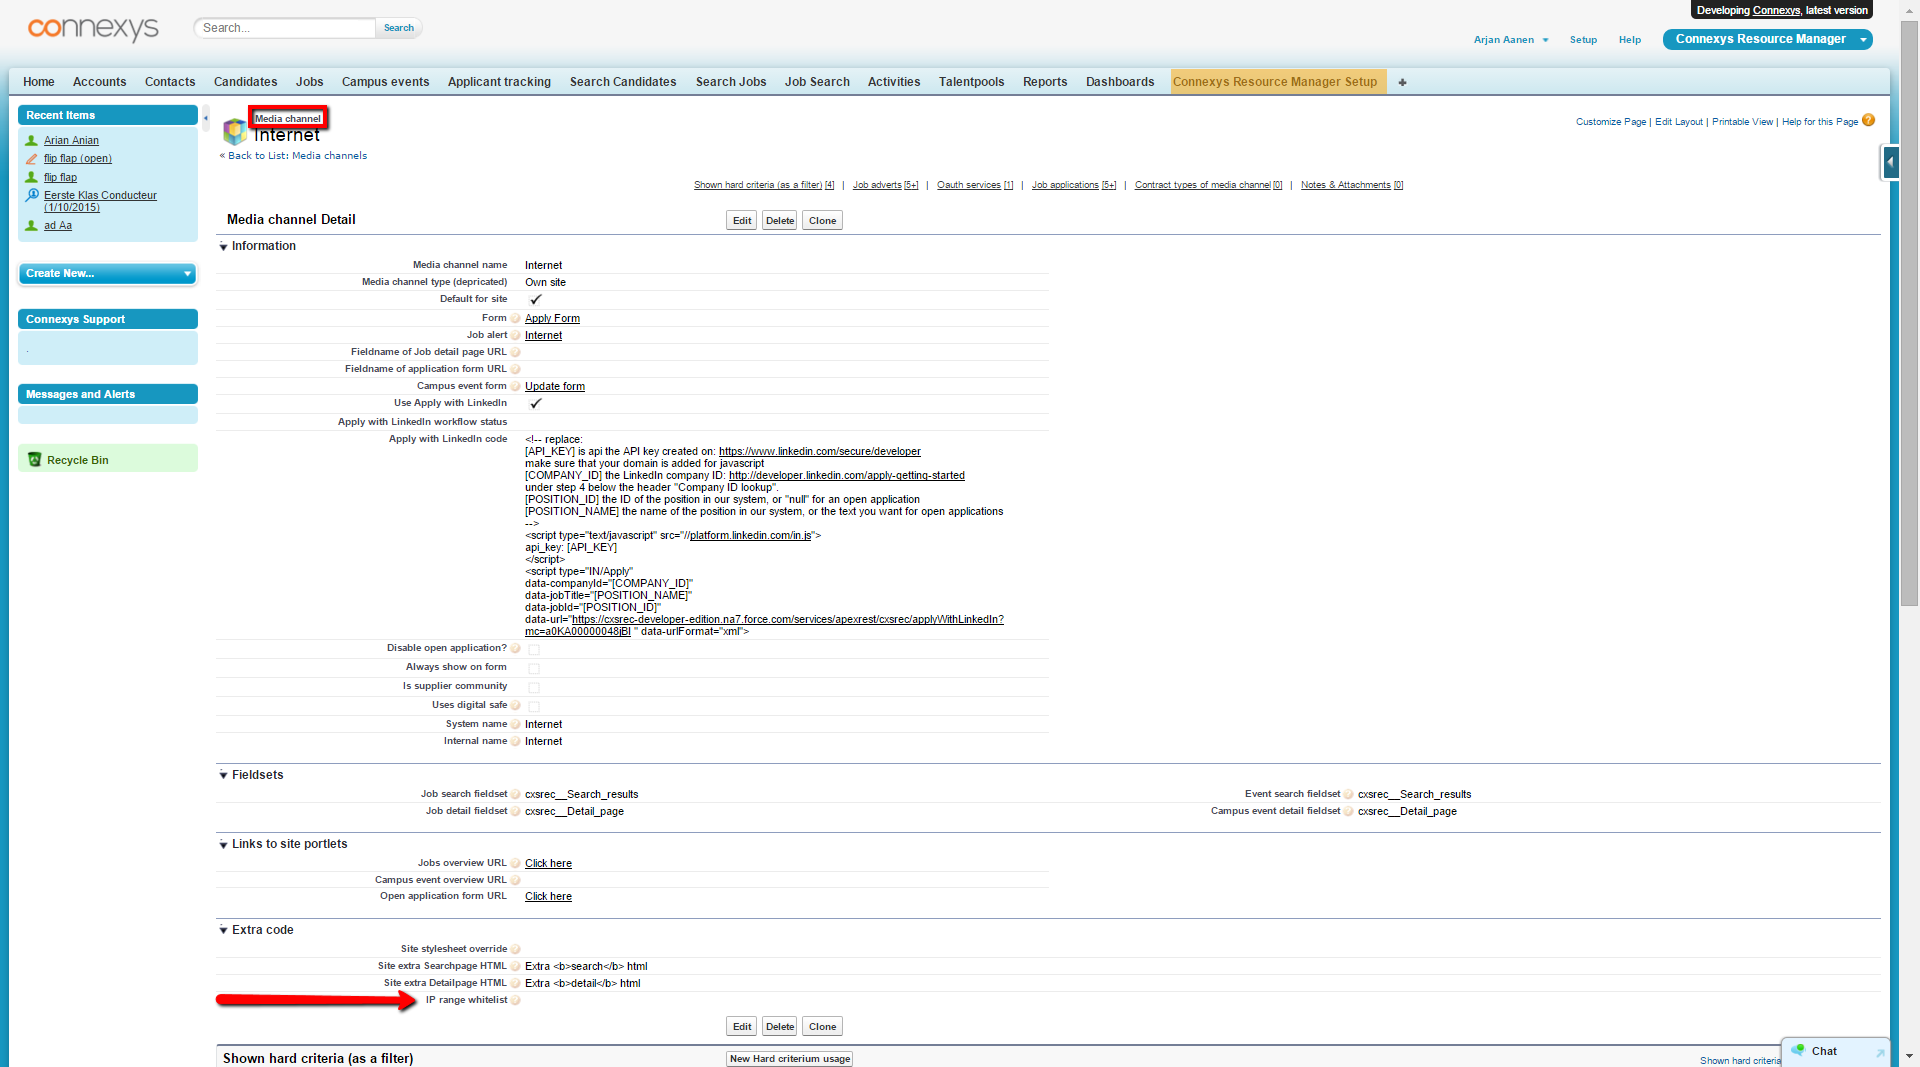
Task: Open Eerste Klas Conducteur recent item
Action: coord(100,202)
